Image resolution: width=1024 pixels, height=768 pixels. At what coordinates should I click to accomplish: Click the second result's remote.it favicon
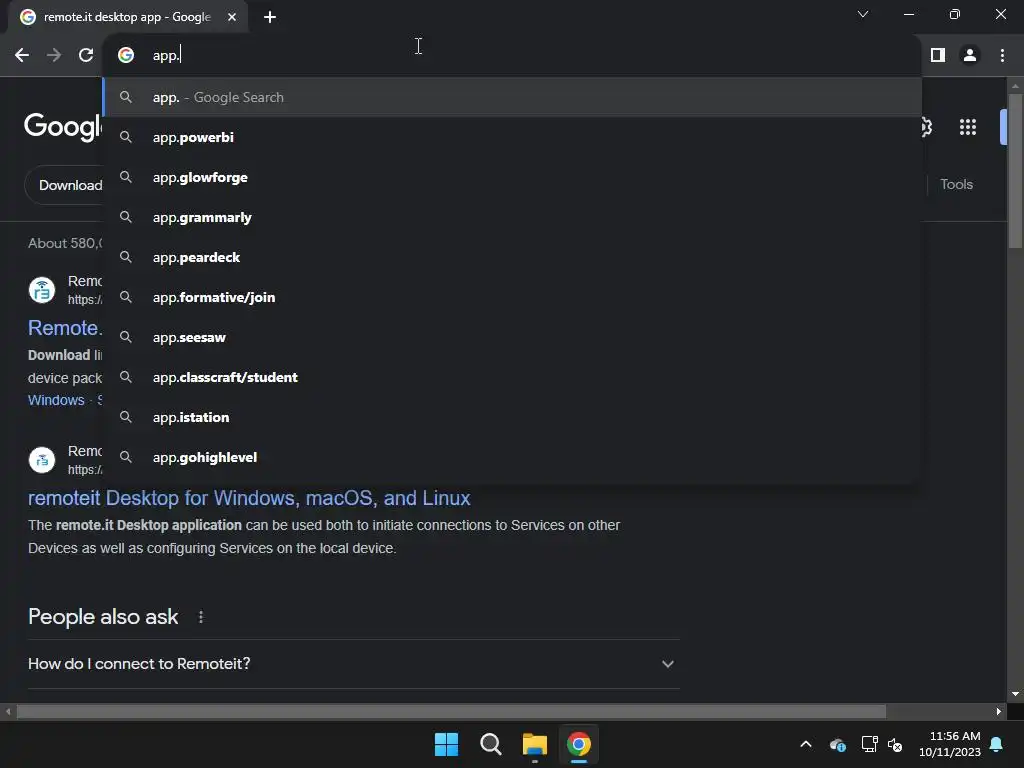(x=42, y=460)
